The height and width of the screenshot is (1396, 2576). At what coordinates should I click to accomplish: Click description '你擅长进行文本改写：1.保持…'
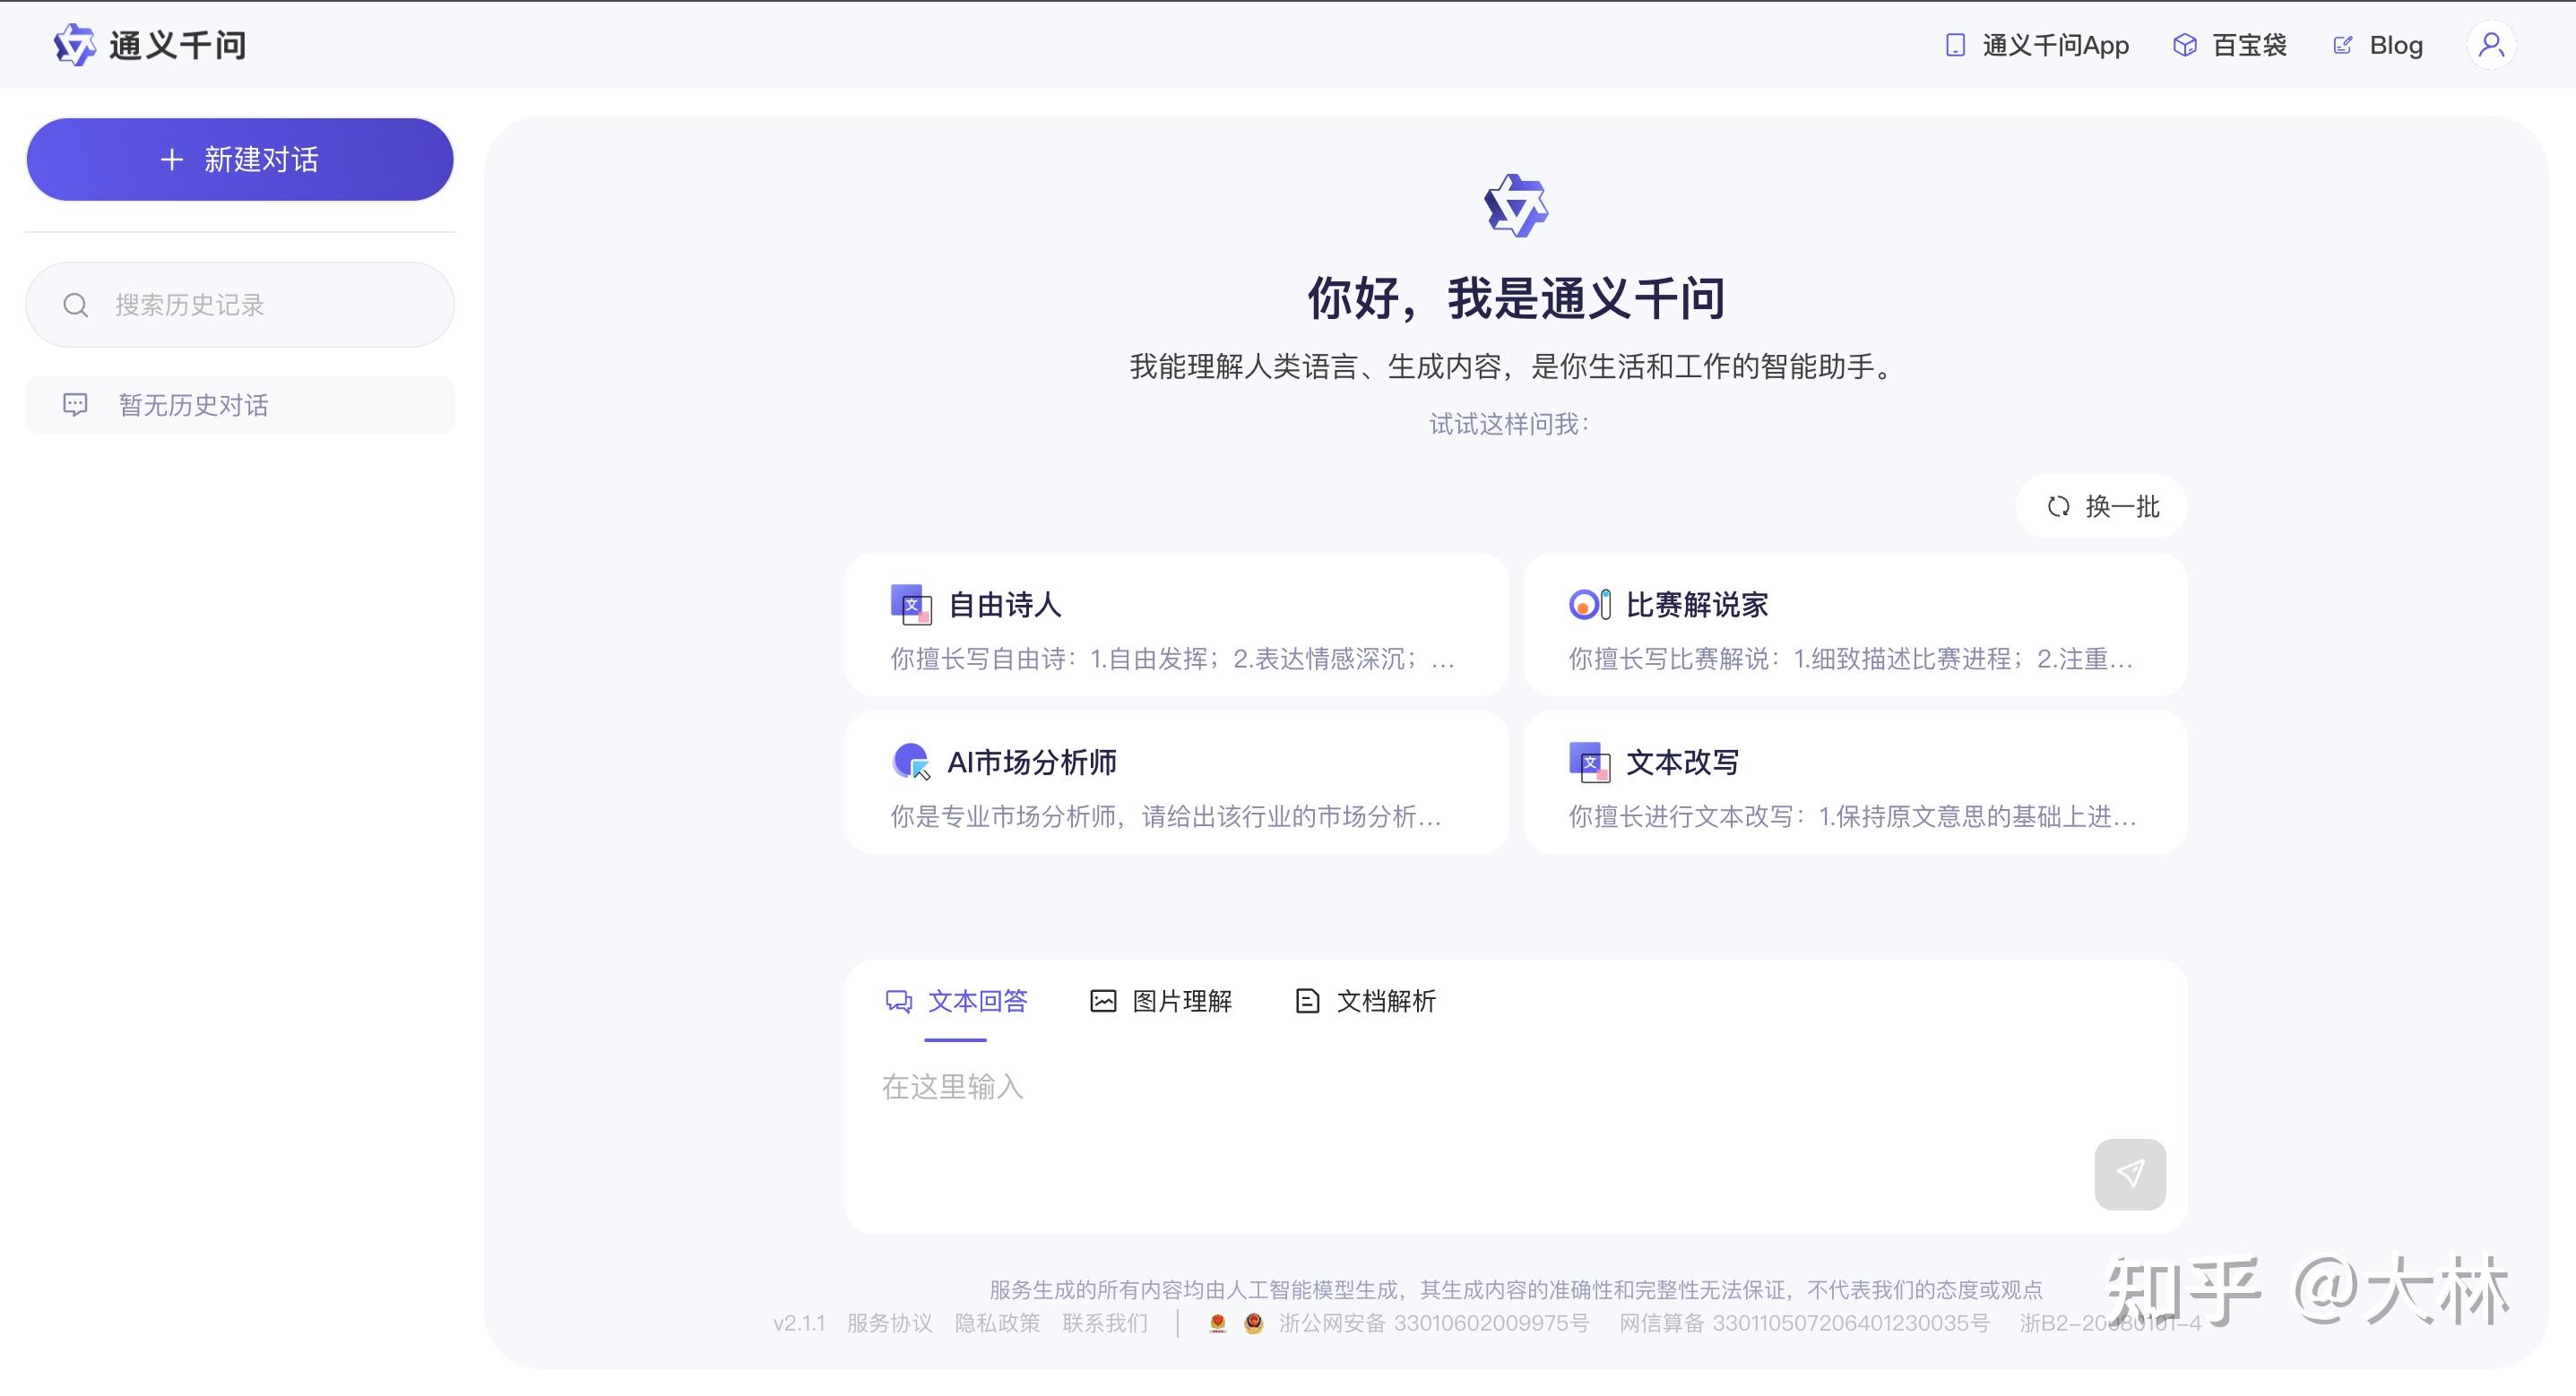[x=1853, y=816]
